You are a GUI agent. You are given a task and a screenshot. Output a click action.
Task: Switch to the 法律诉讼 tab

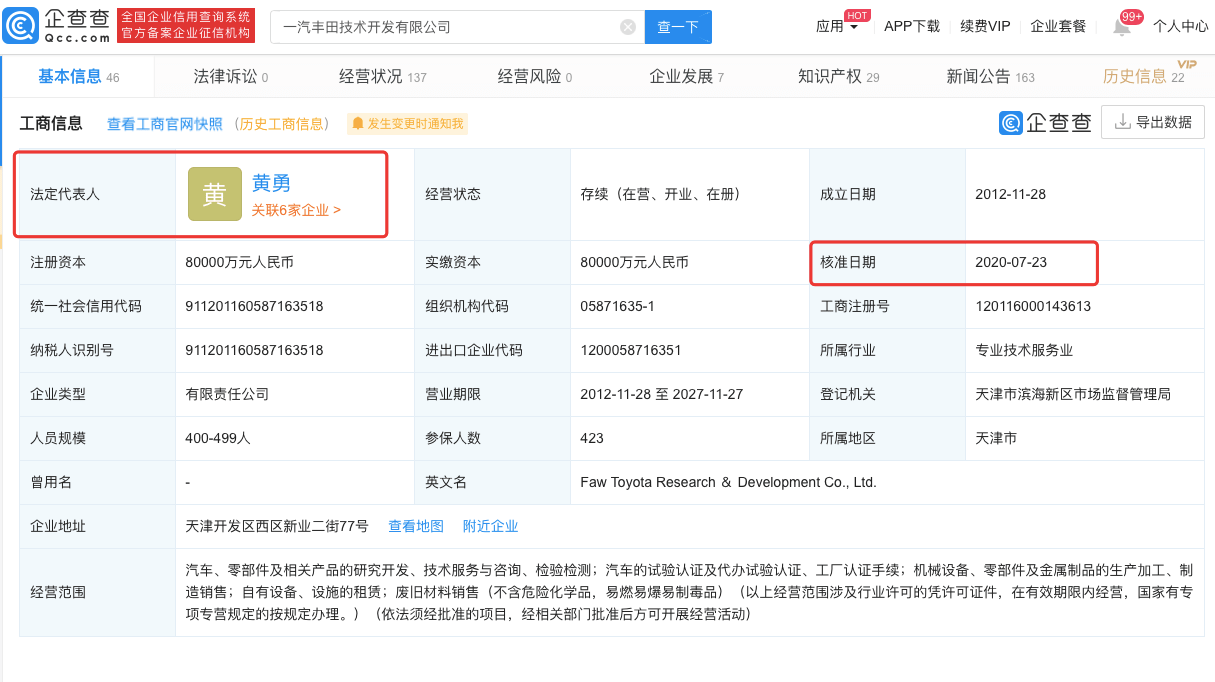pyautogui.click(x=228, y=76)
